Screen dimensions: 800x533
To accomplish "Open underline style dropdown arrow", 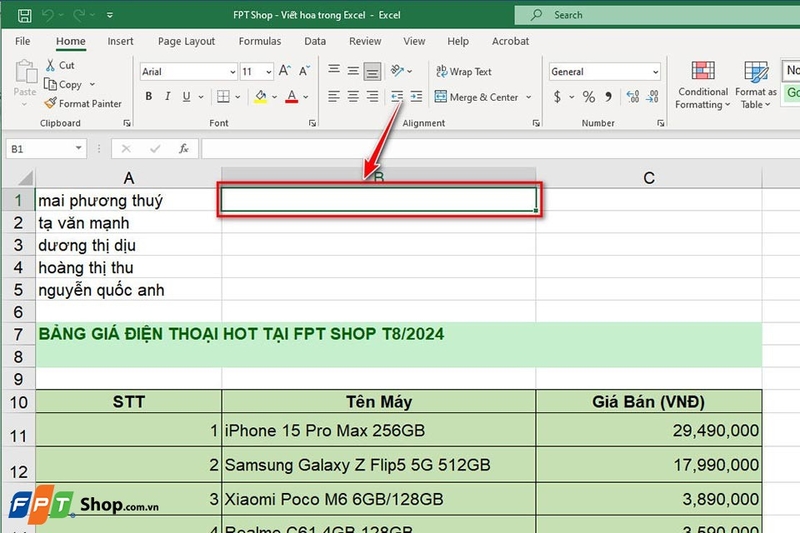I will pos(201,96).
